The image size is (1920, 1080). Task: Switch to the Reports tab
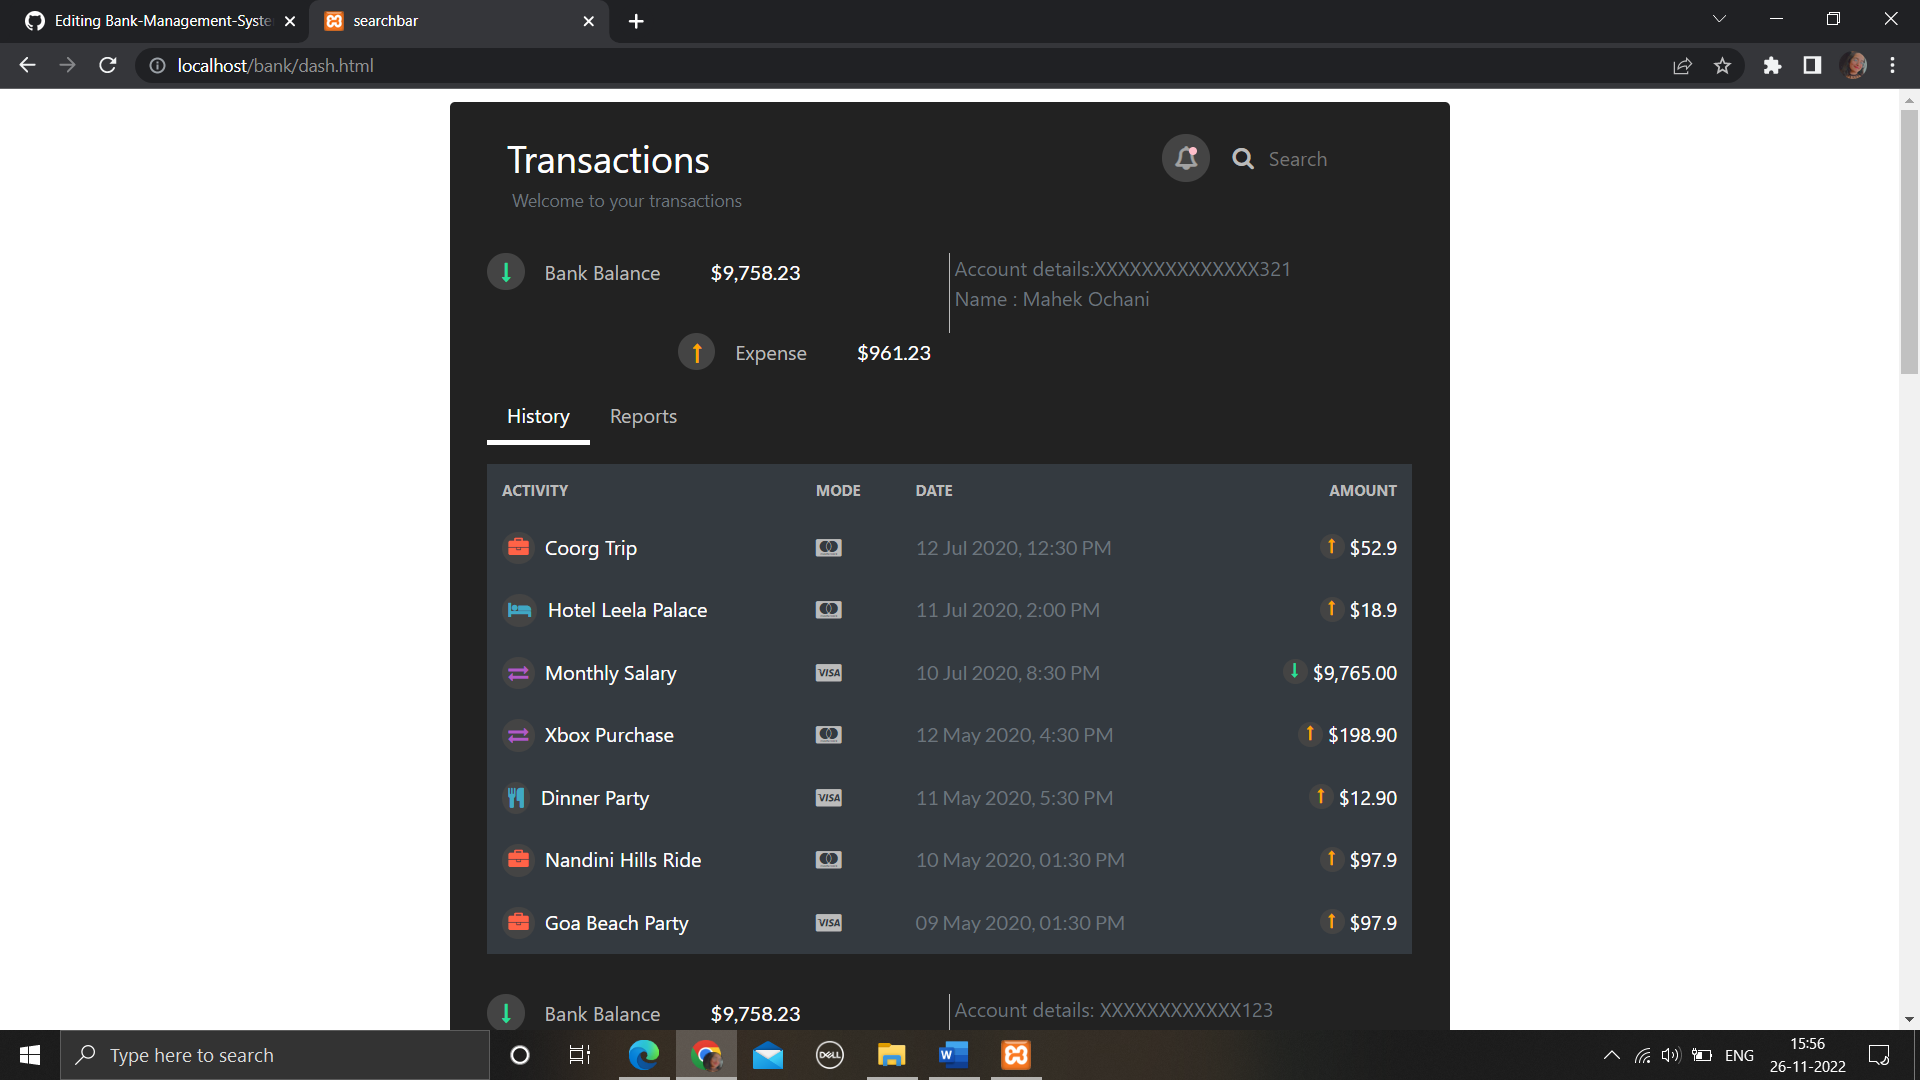pos(643,416)
